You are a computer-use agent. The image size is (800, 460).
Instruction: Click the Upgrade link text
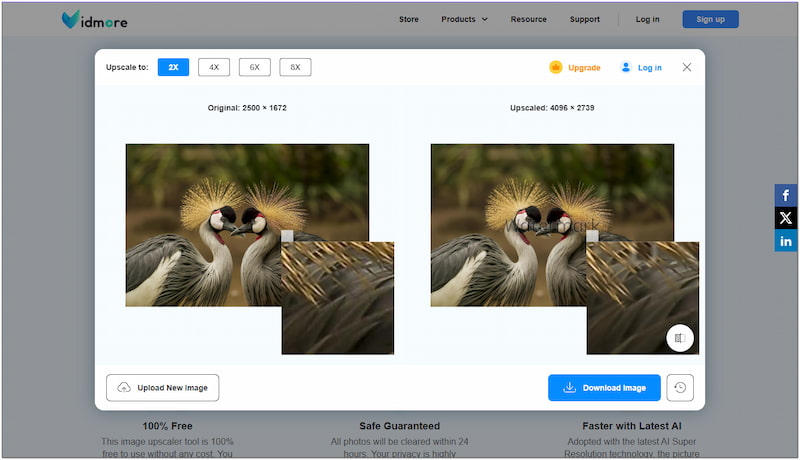pos(584,68)
